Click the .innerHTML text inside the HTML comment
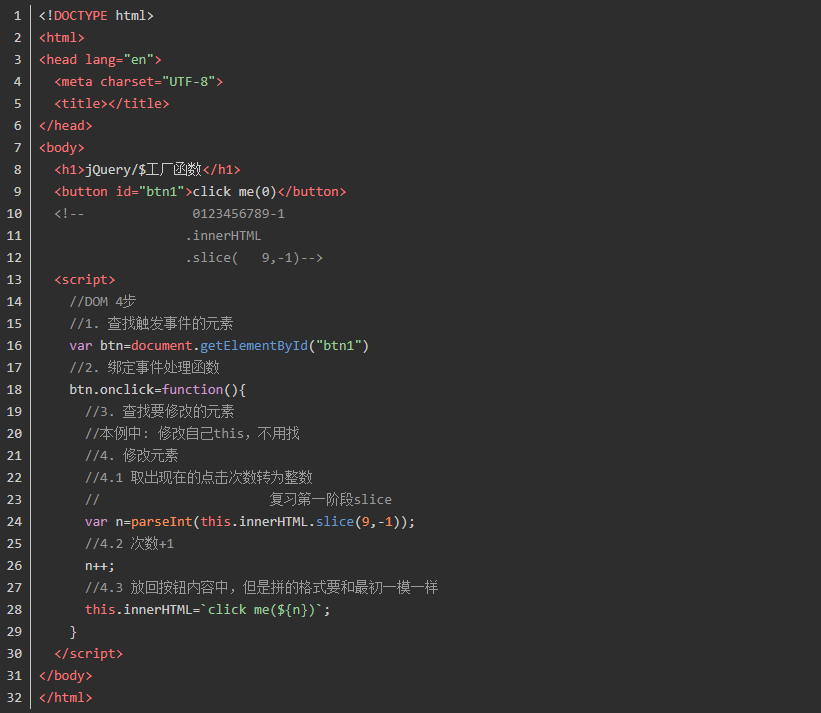The image size is (821, 713). click(223, 236)
